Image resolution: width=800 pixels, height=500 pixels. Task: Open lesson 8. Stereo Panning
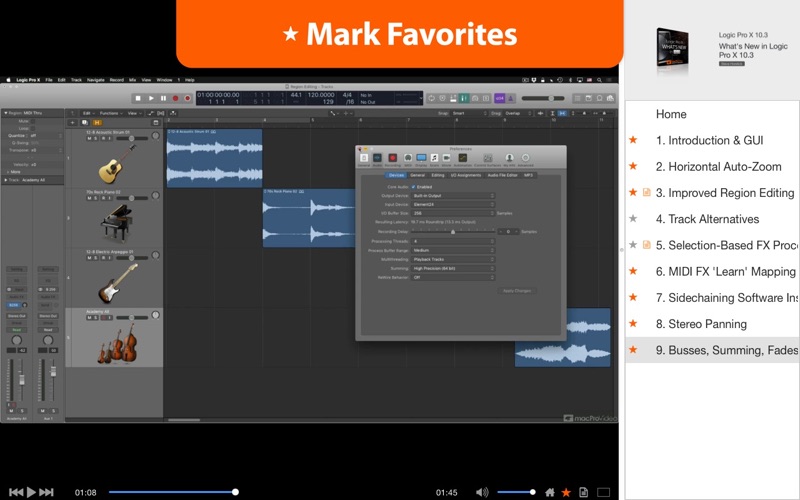pyautogui.click(x=701, y=324)
